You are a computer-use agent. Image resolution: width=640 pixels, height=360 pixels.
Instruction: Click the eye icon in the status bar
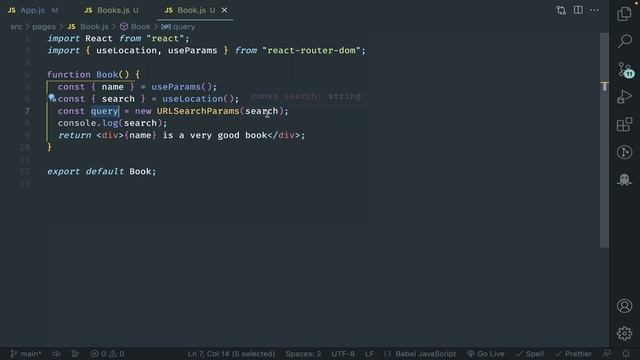(x=56, y=354)
